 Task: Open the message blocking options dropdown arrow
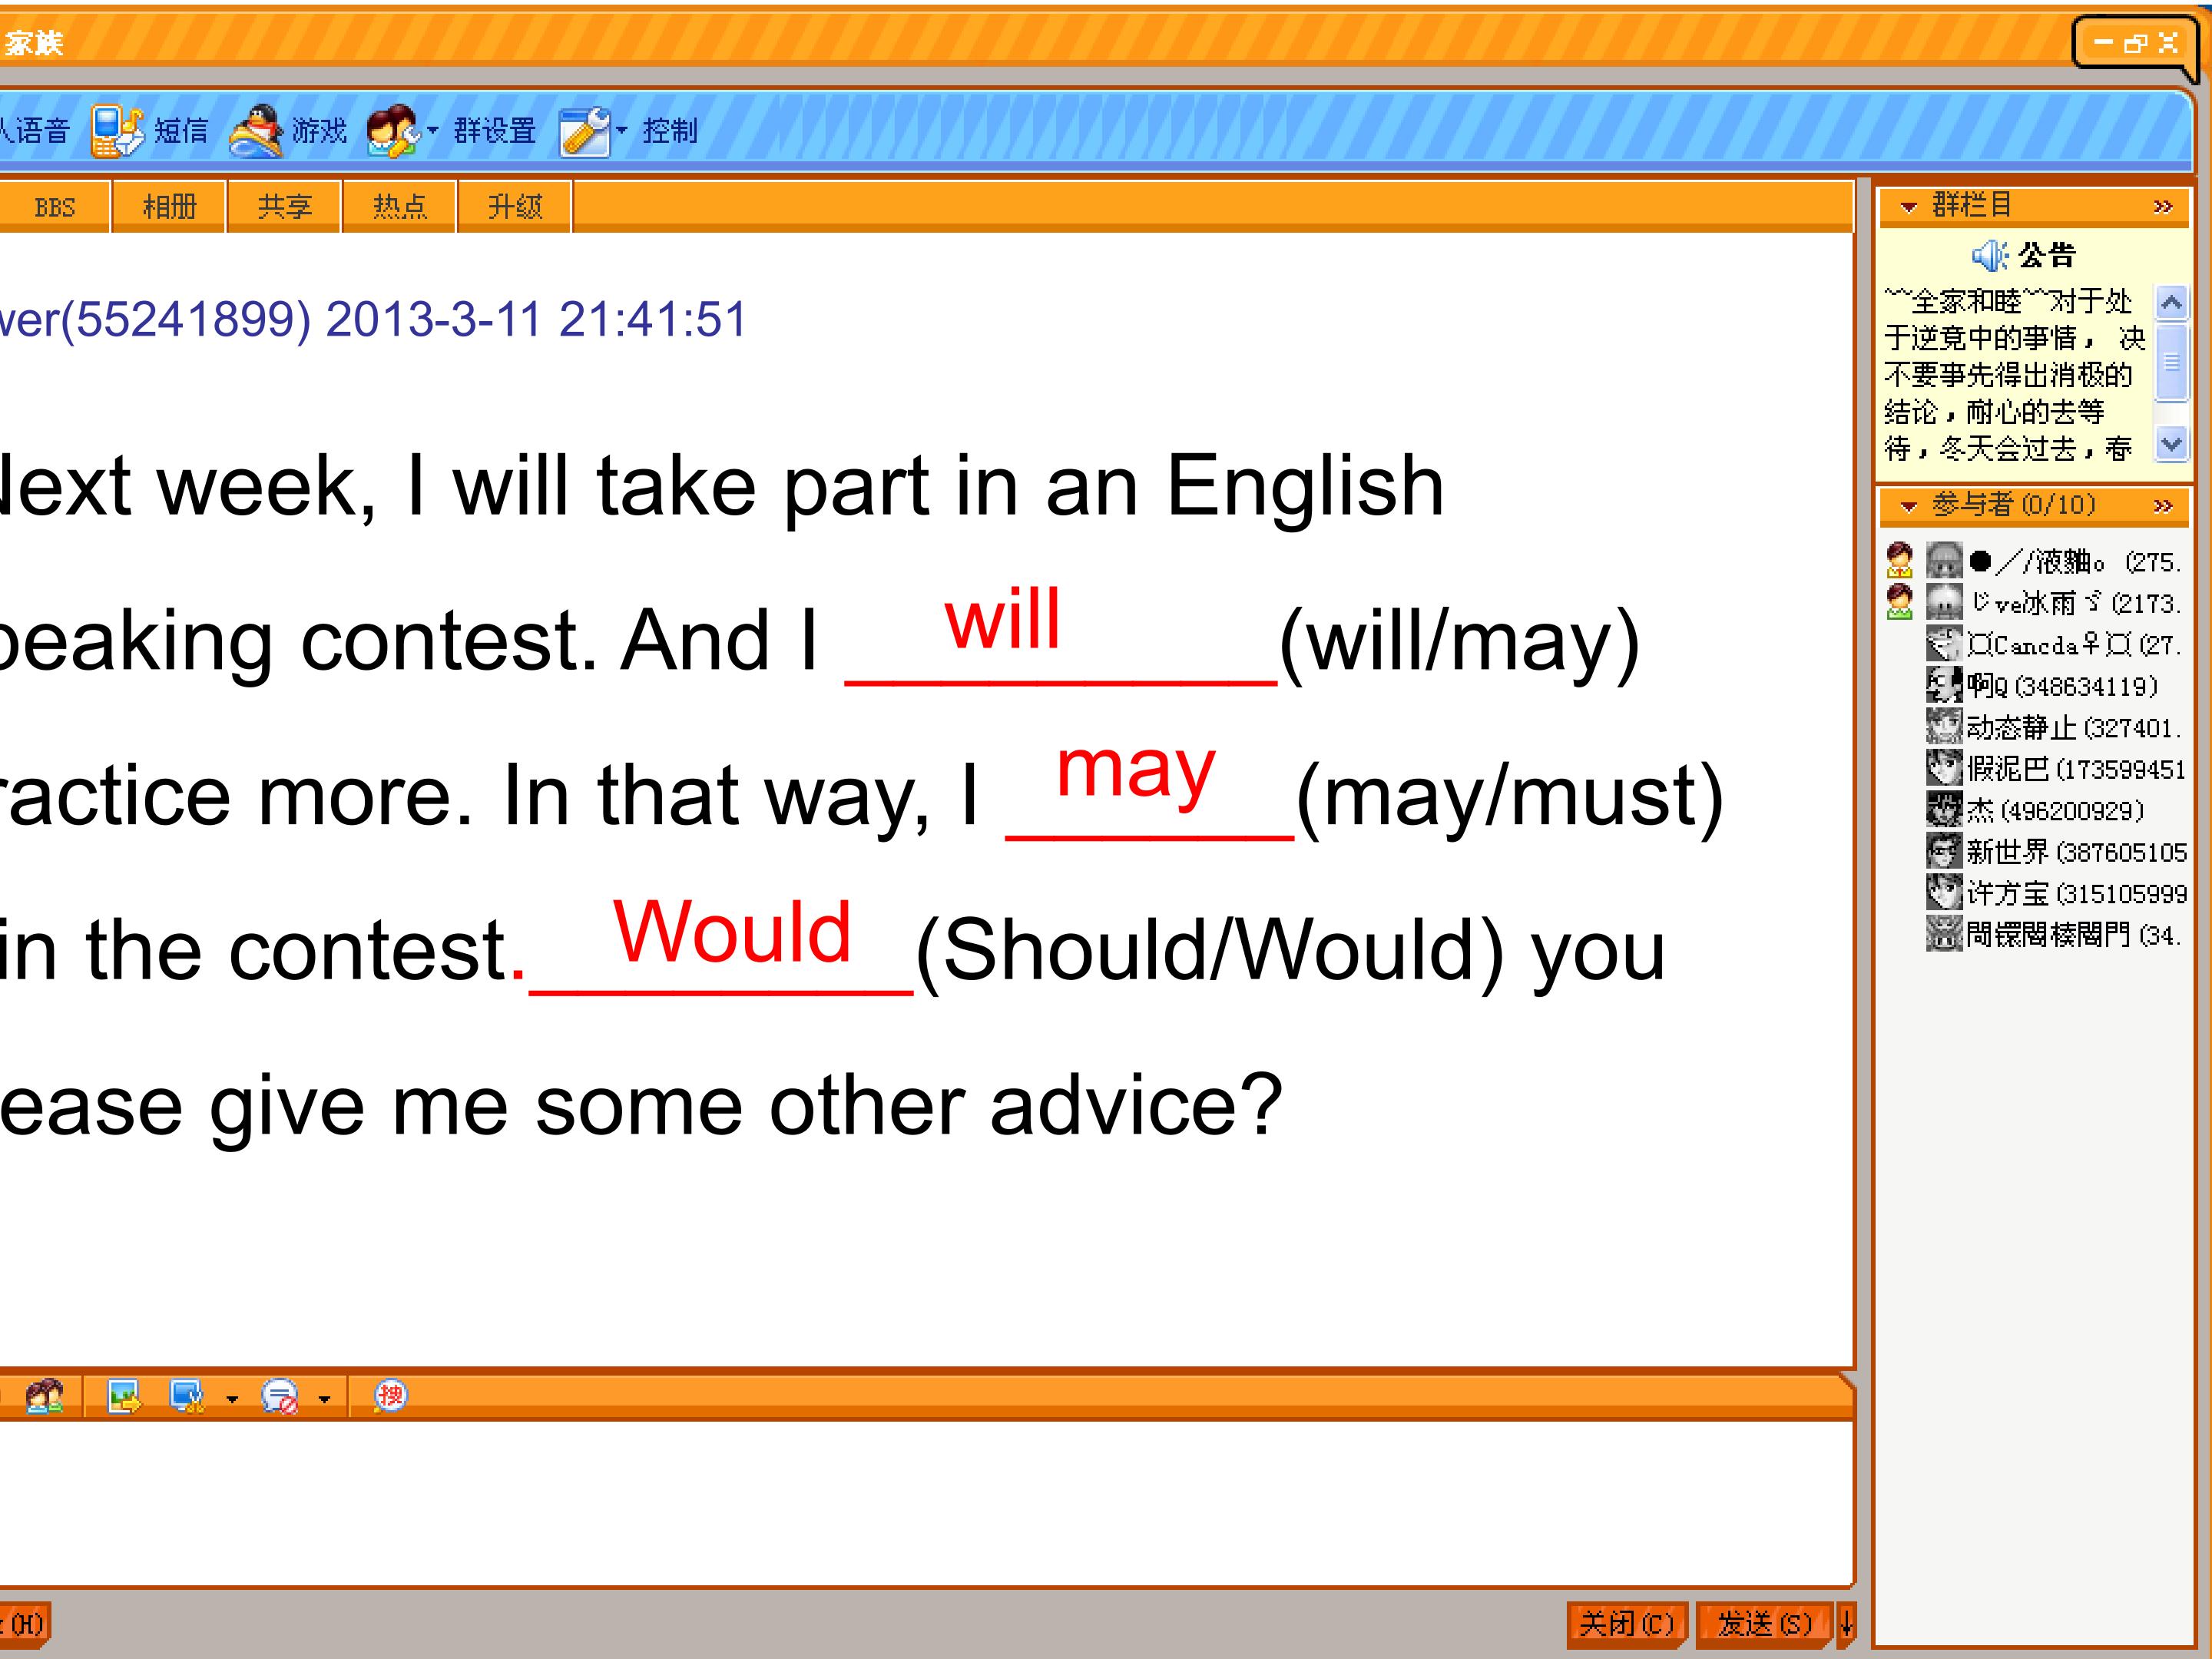pyautogui.click(x=324, y=1399)
